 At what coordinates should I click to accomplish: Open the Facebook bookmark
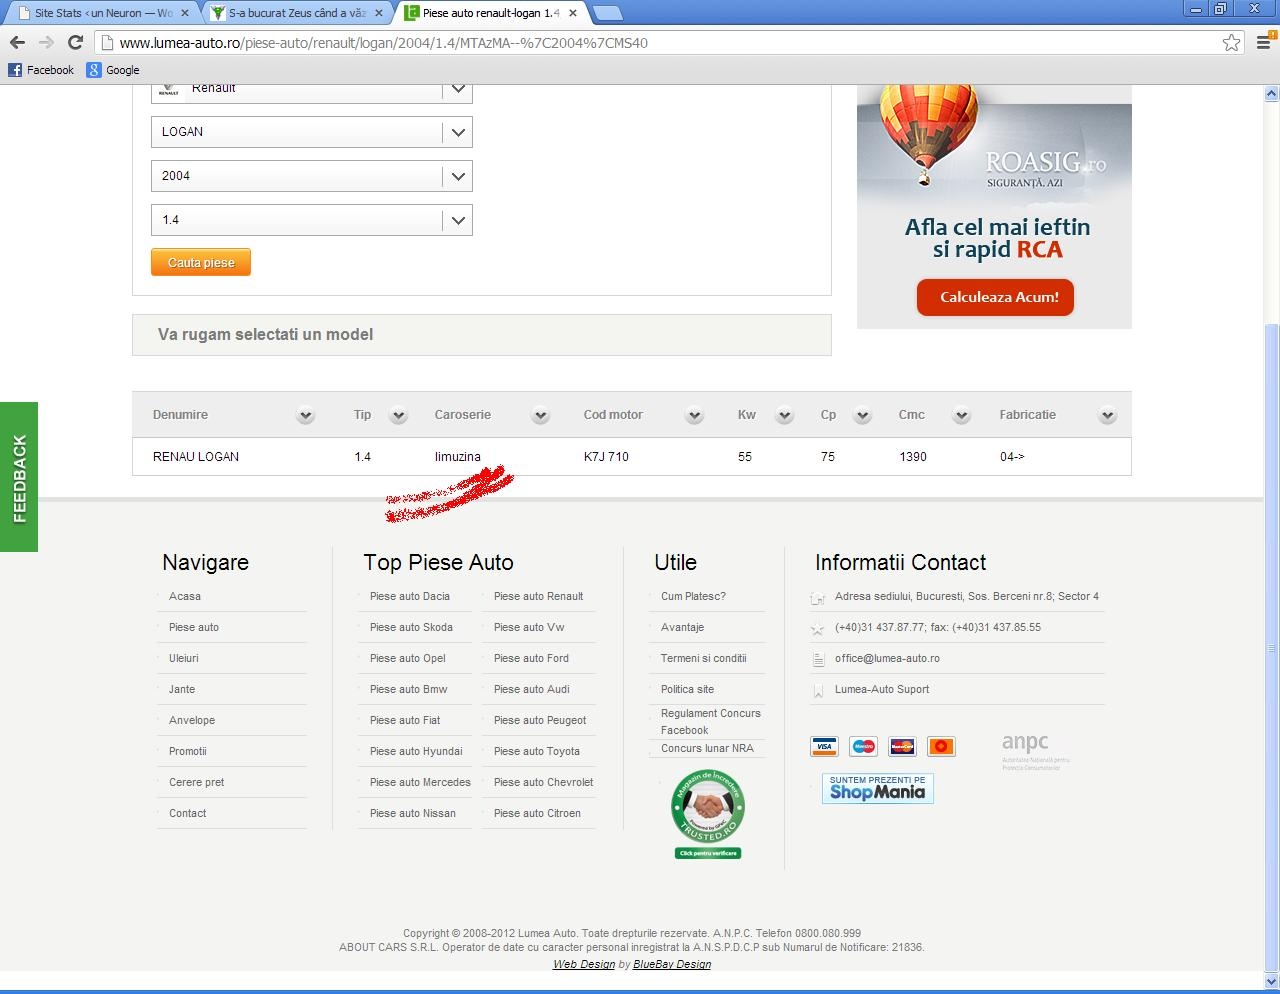pyautogui.click(x=41, y=70)
